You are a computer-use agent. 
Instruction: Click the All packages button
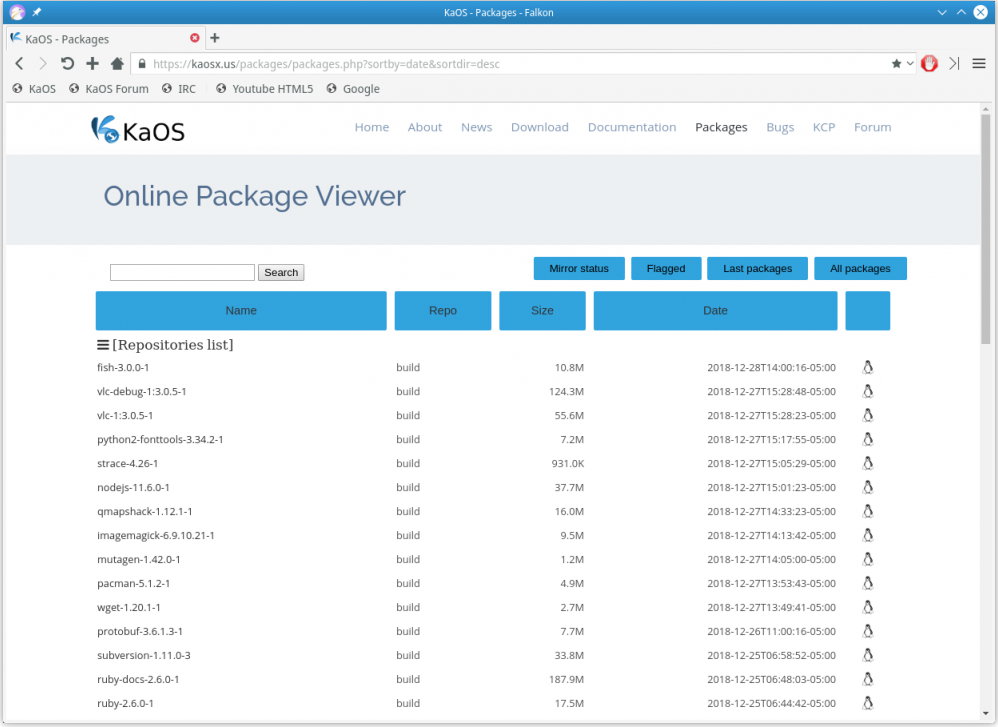[x=860, y=269]
